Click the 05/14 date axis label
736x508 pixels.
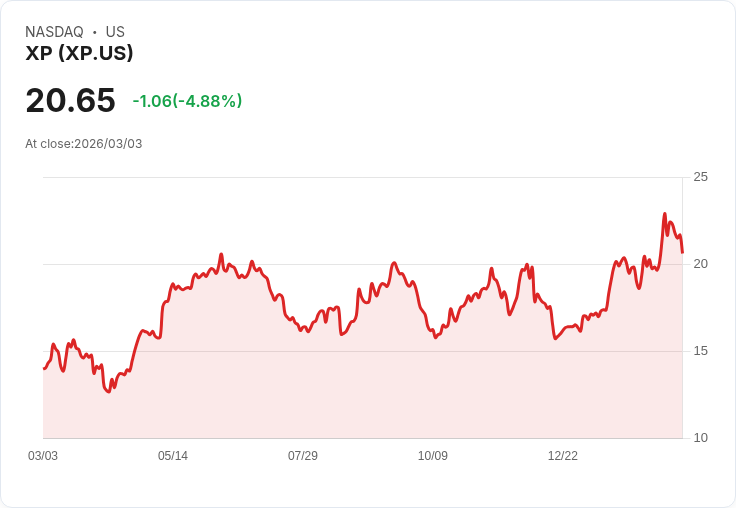(x=173, y=456)
